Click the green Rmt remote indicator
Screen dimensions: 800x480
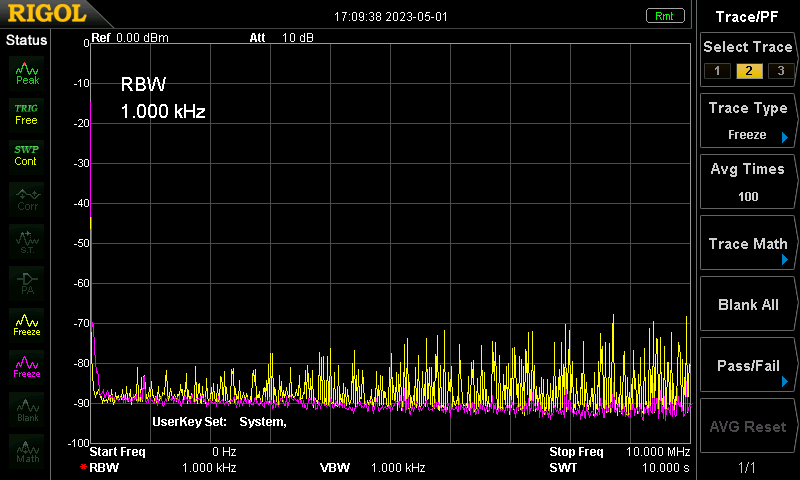tap(665, 16)
